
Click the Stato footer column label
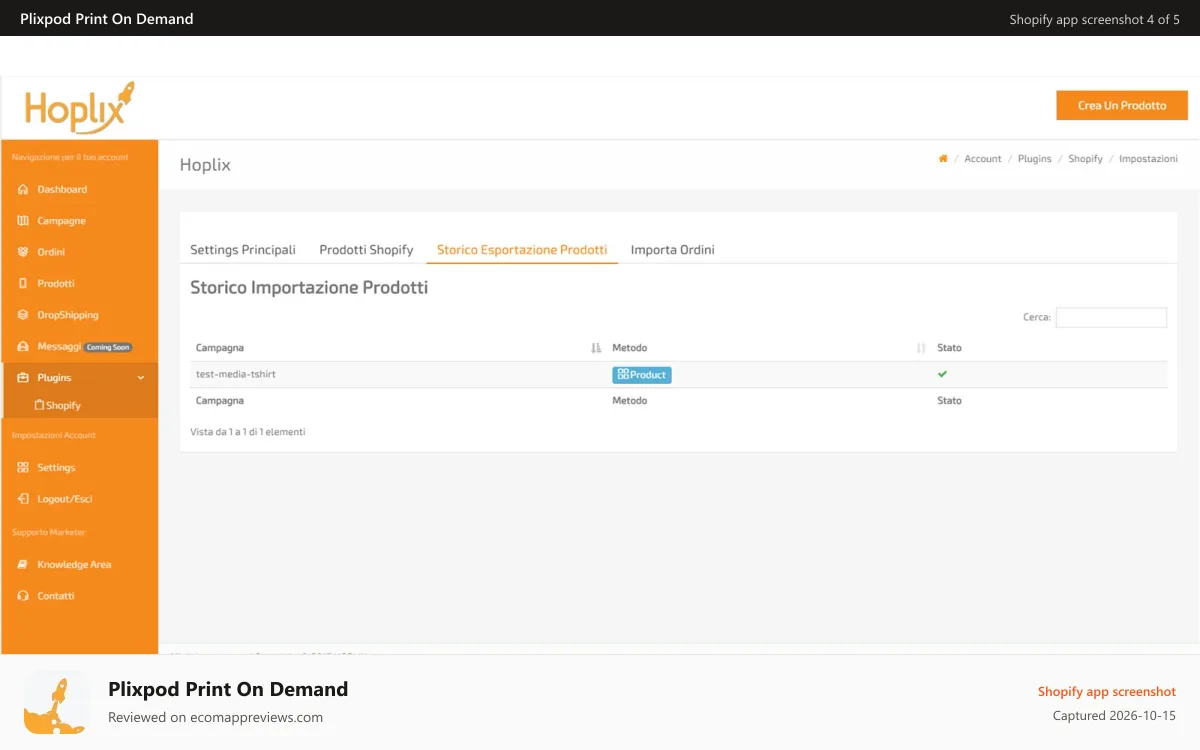pos(949,401)
